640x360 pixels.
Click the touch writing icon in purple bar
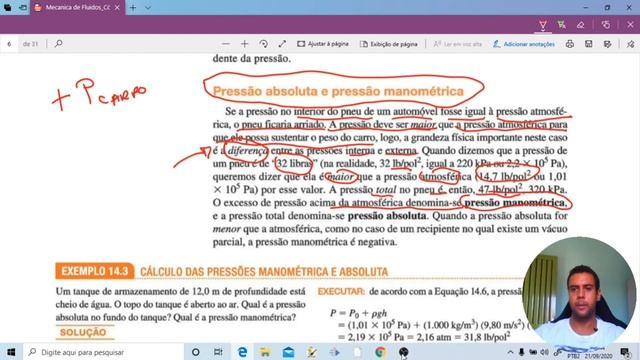pyautogui.click(x=606, y=25)
